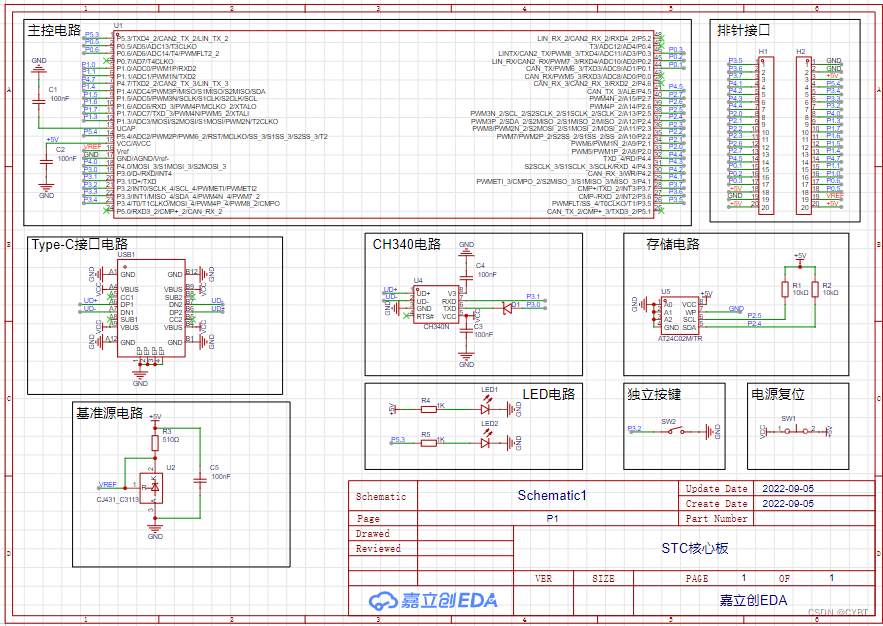Viewport: 883px width, 626px height.
Task: Select the CH340N chip U4
Action: coord(436,305)
